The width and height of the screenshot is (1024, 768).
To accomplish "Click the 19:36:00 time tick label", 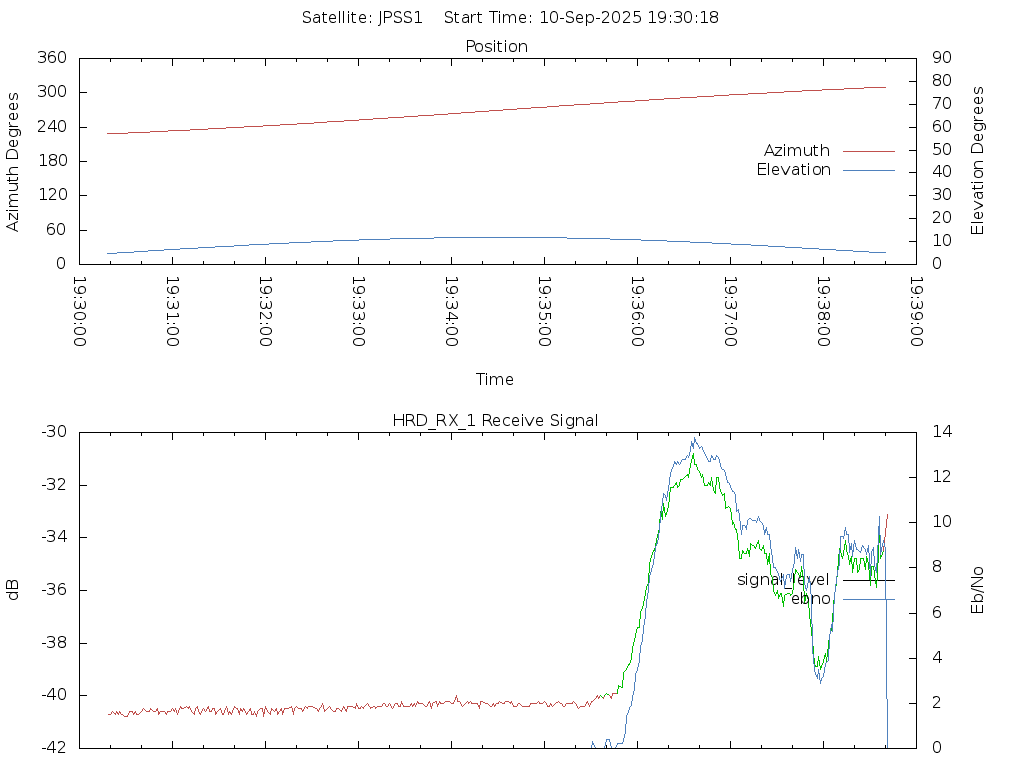I will [x=637, y=312].
